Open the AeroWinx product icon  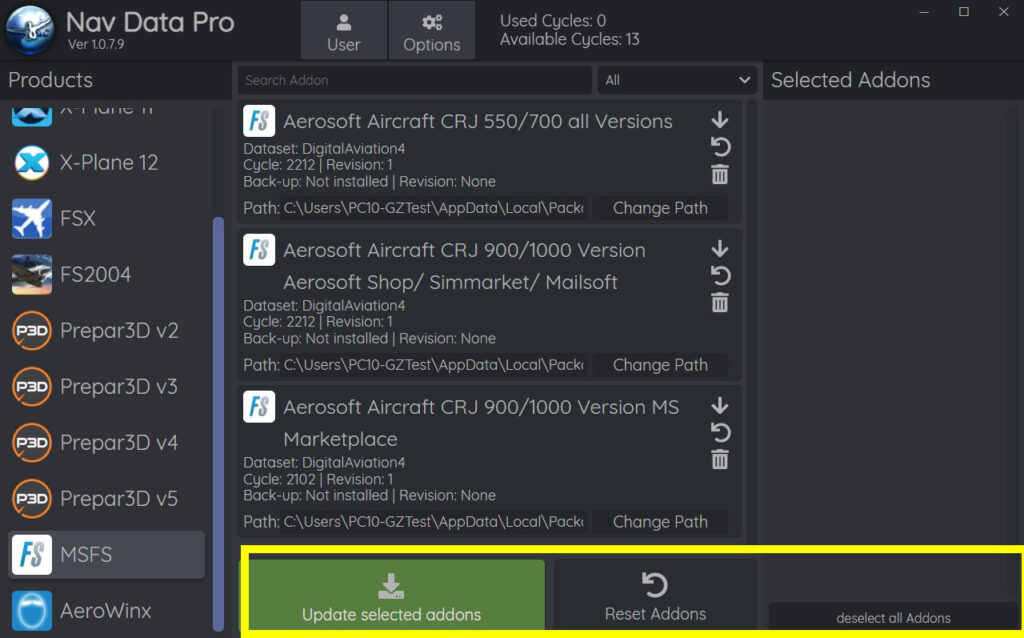[31, 611]
